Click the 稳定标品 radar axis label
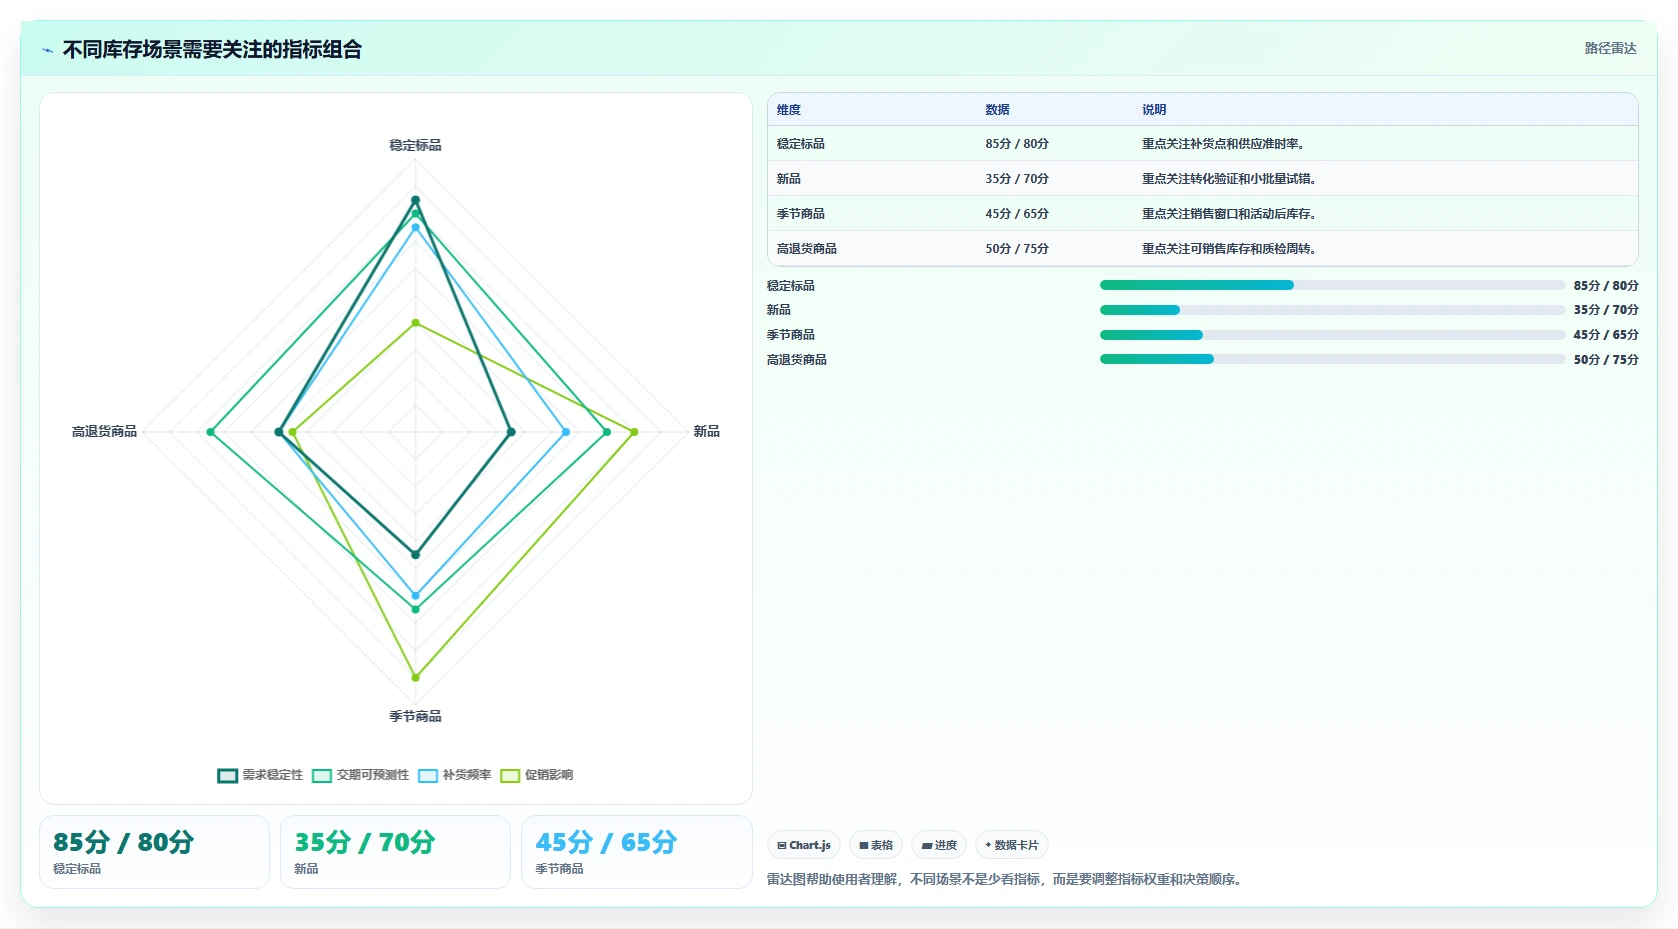 415,145
